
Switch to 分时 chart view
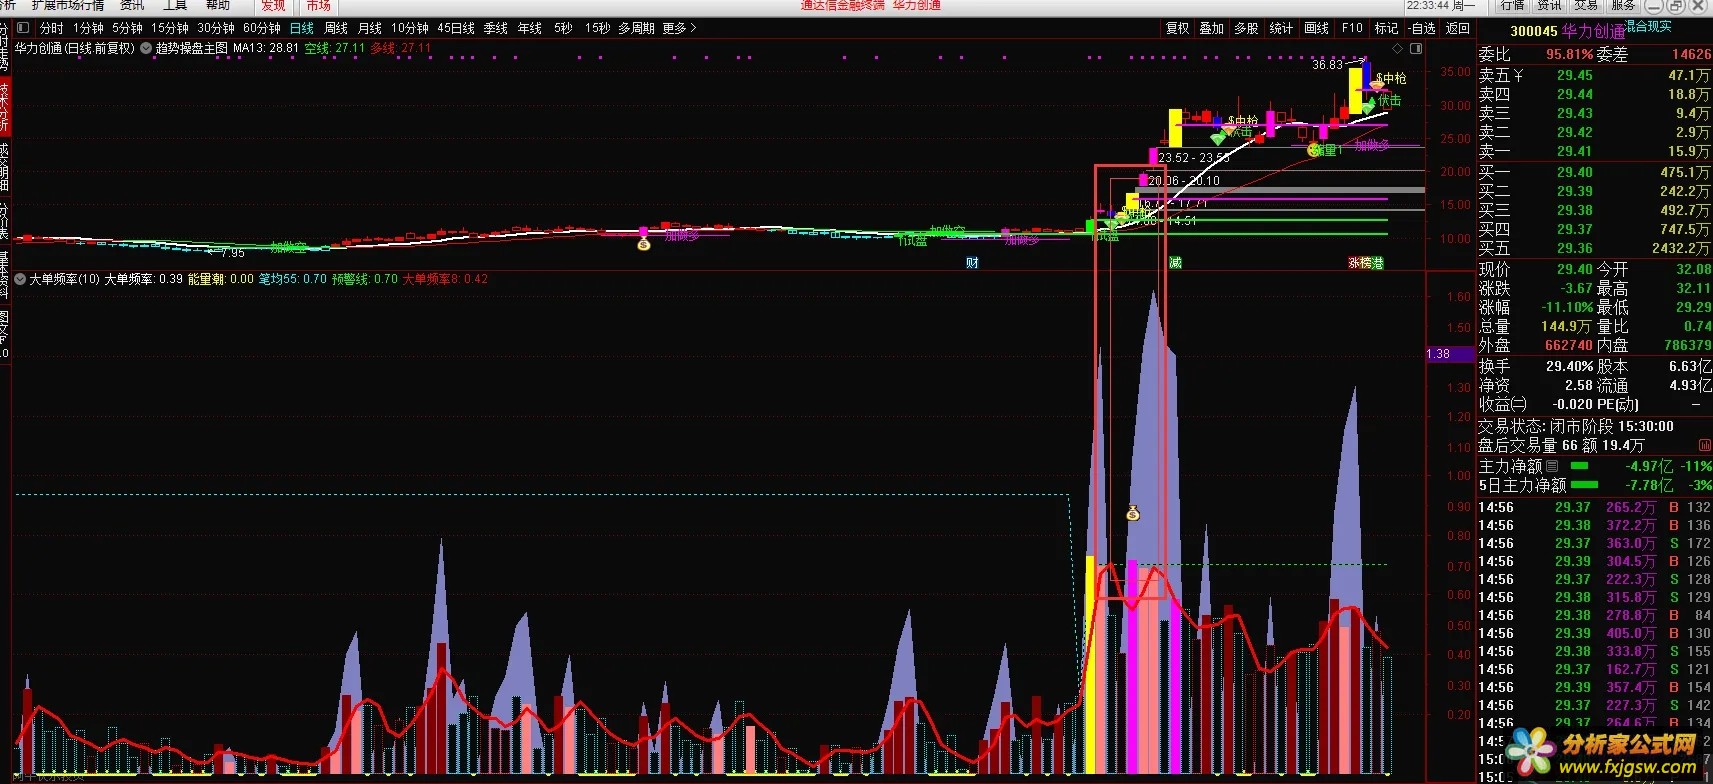51,28
